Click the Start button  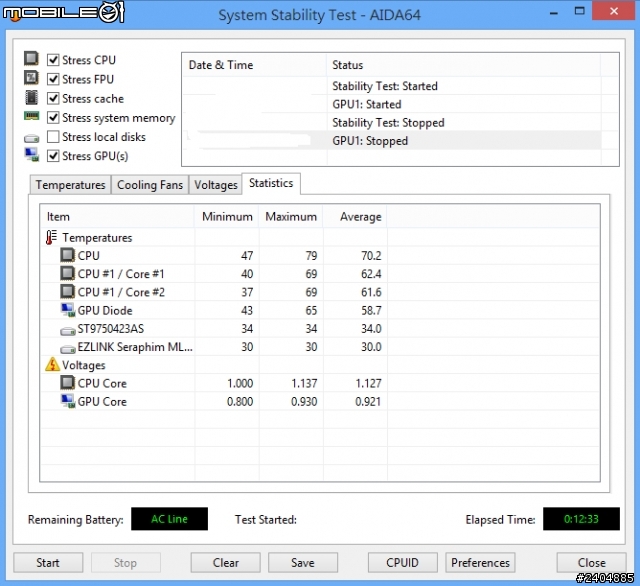click(x=48, y=563)
